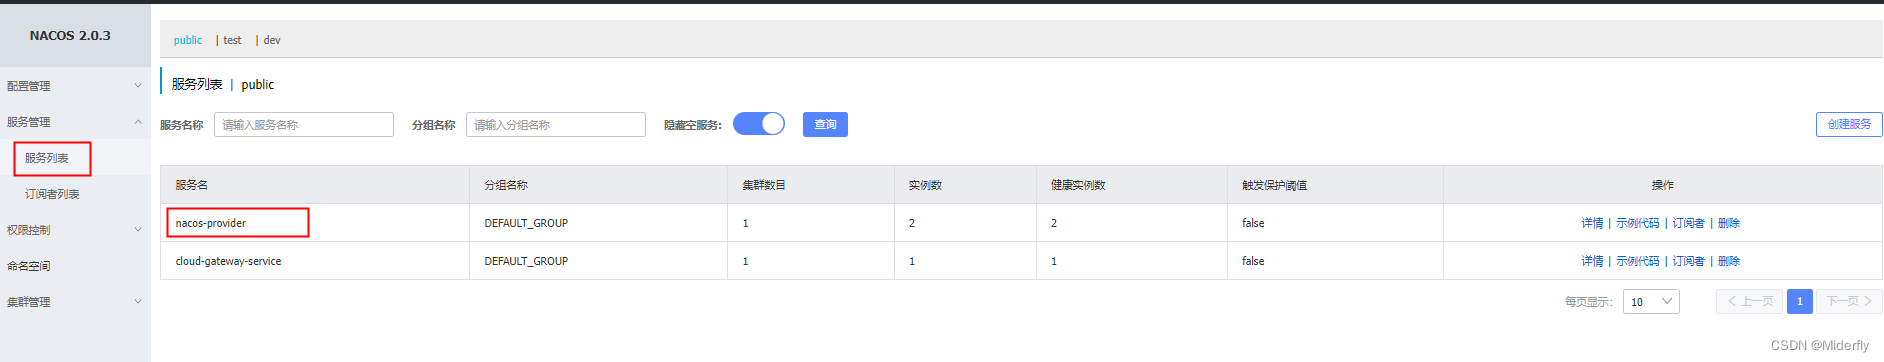Screen dimensions: 1884x362
Task: Focus the 分组名称 input field
Action: [556, 125]
